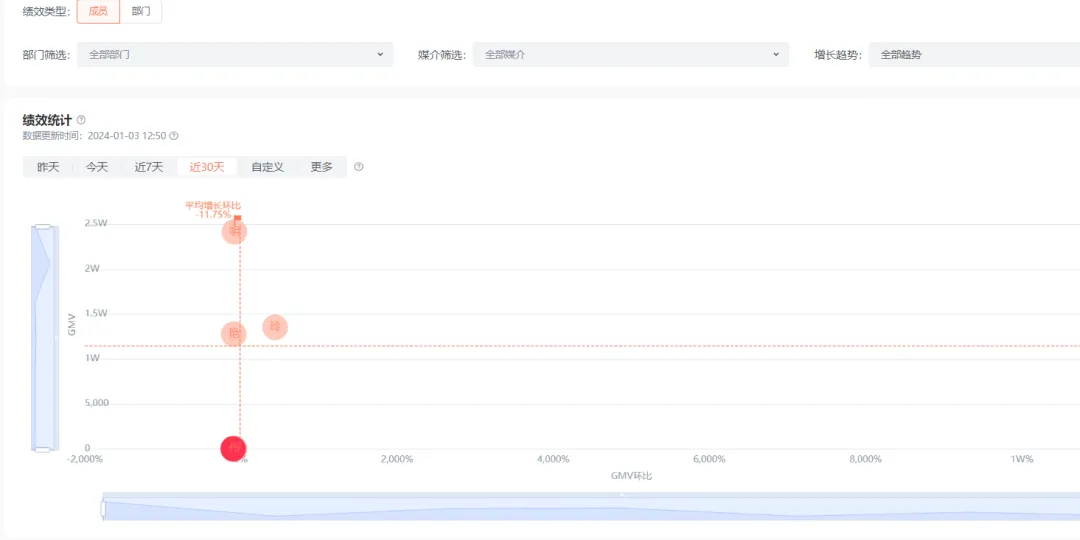Click 自定义 date range option
This screenshot has height=540, width=1080.
(x=268, y=167)
